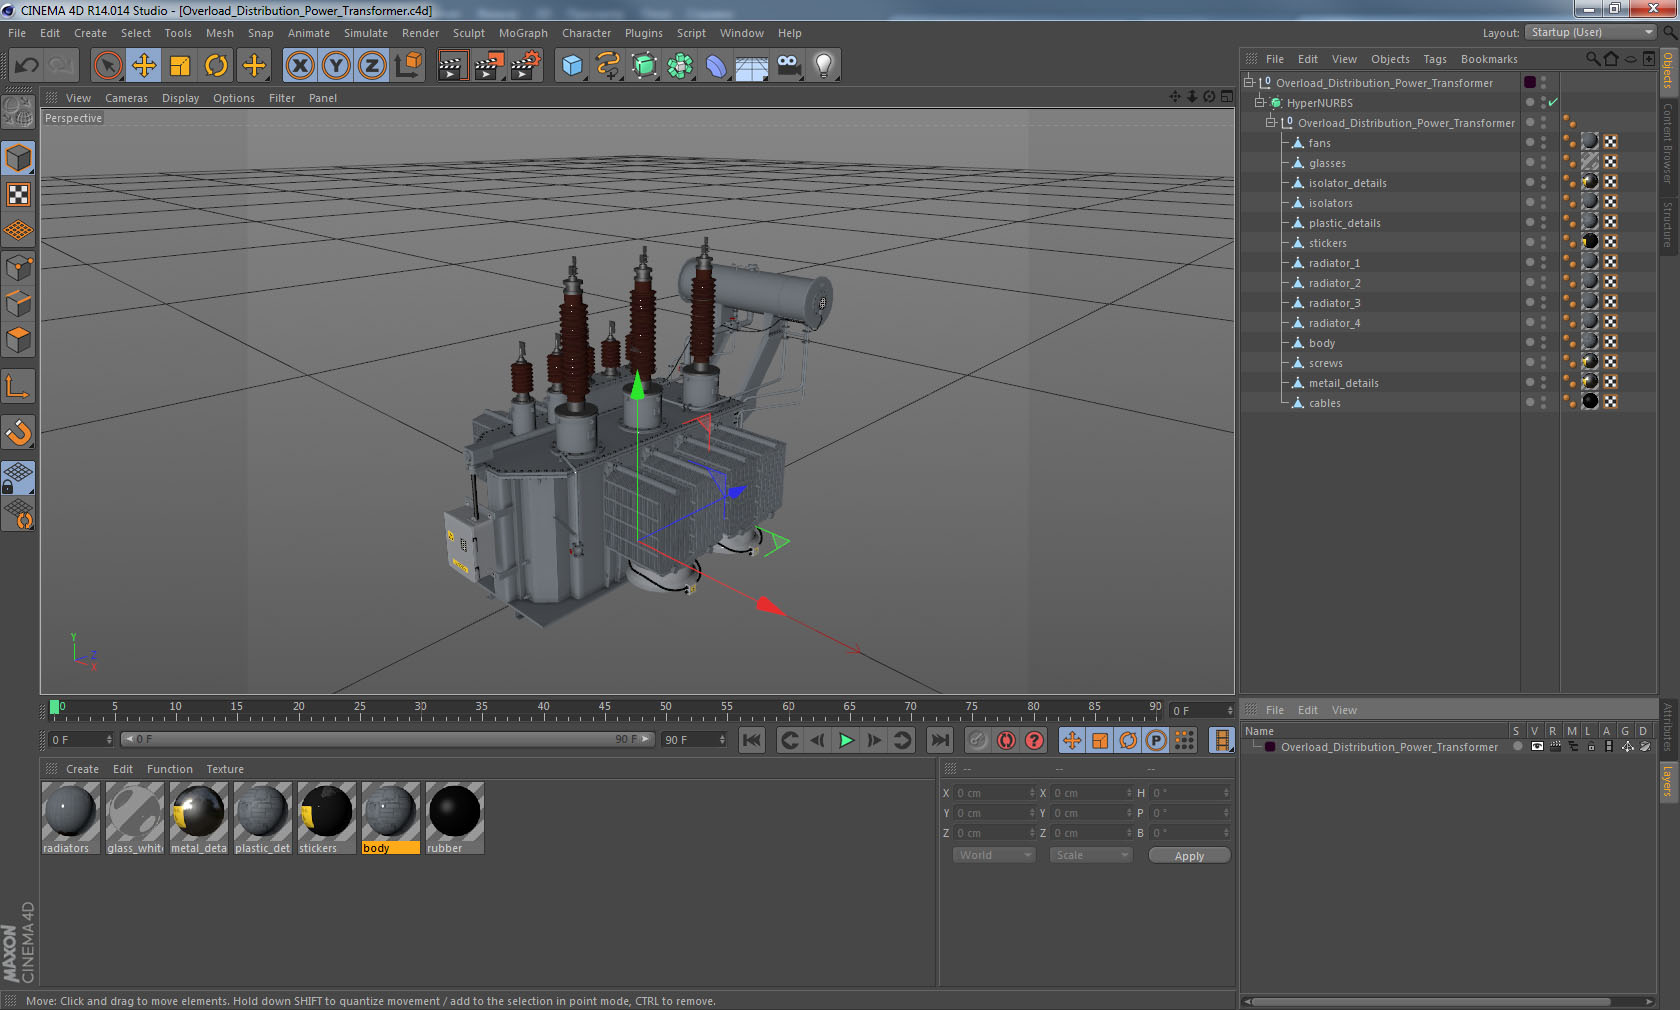
Task: Click the Undo arrow icon
Action: (x=26, y=66)
